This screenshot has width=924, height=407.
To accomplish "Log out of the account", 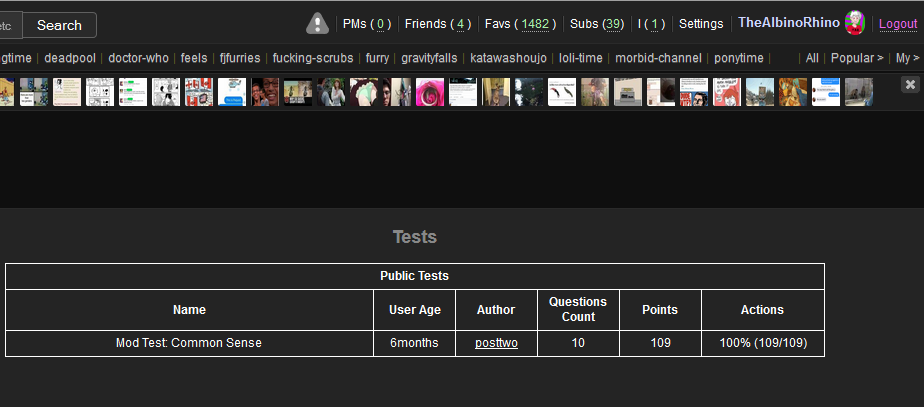I will click(897, 24).
